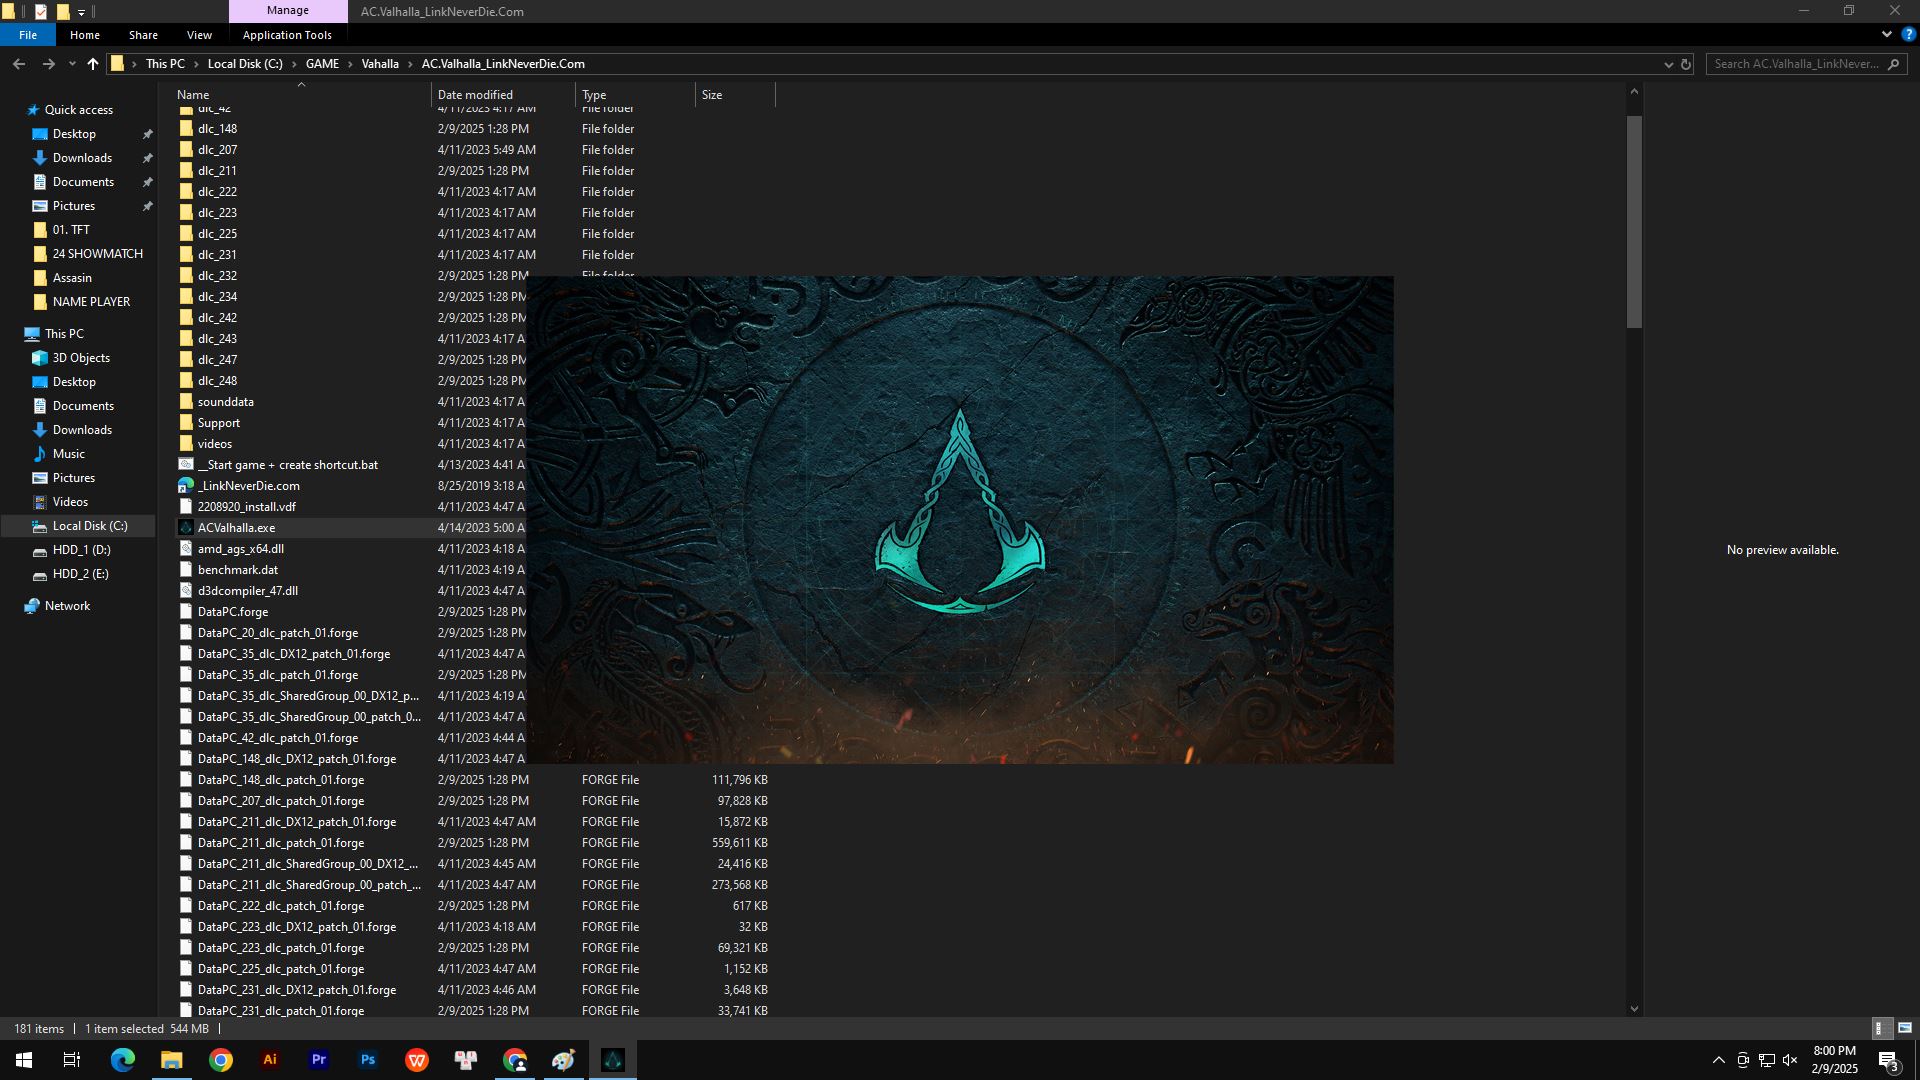
Task: Click inside the folder search box
Action: click(x=1800, y=63)
